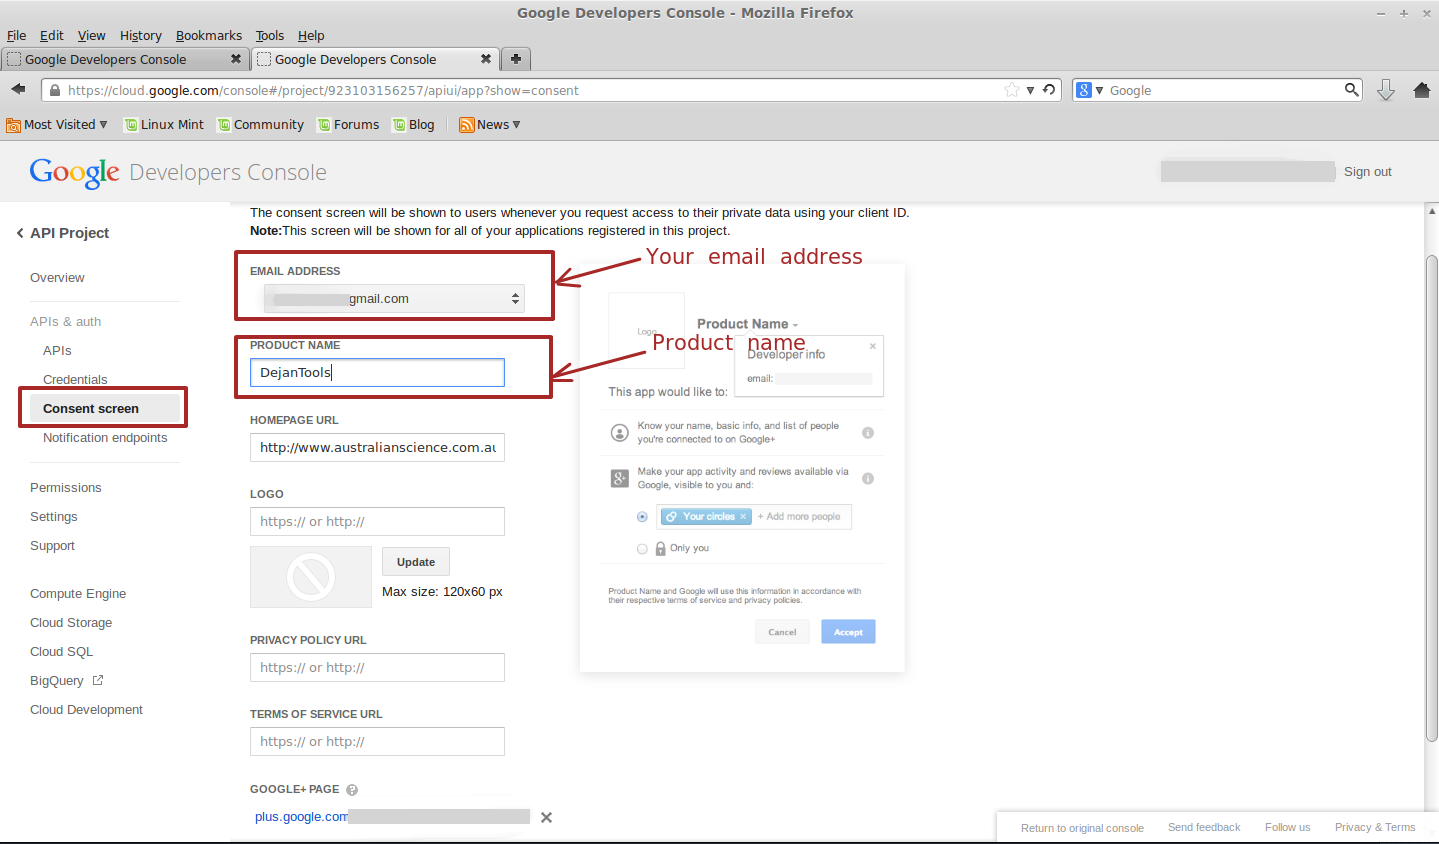This screenshot has height=844, width=1439.
Task: Open Settings in the sidebar
Action: [x=54, y=517]
